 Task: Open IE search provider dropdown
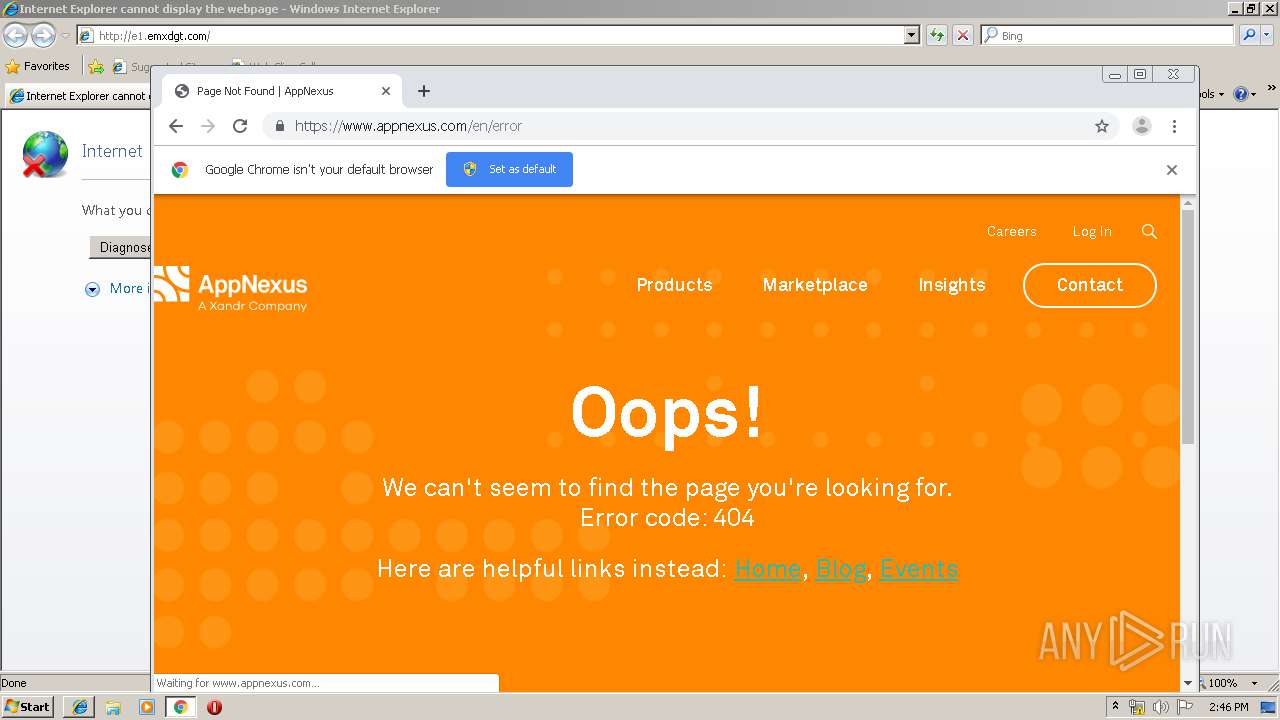[x=1267, y=35]
